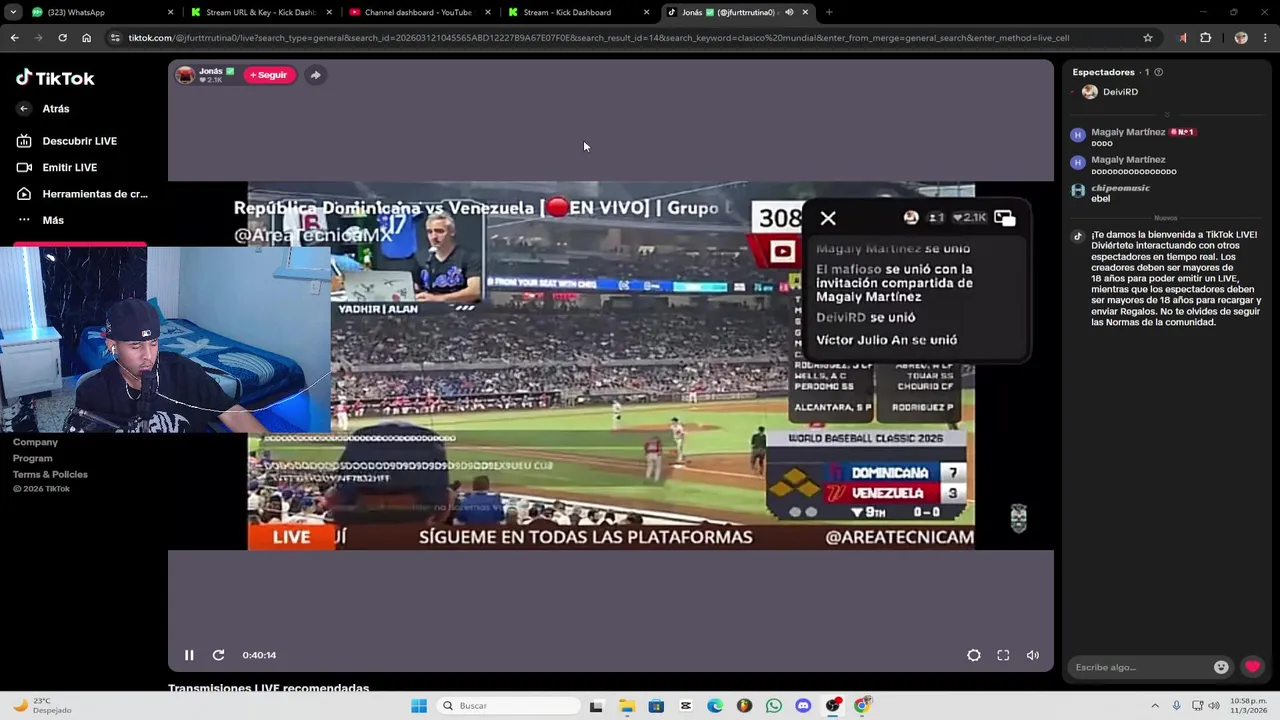Screen dimensions: 1280x720
Task: Open Jonás profile avatar
Action: point(185,75)
